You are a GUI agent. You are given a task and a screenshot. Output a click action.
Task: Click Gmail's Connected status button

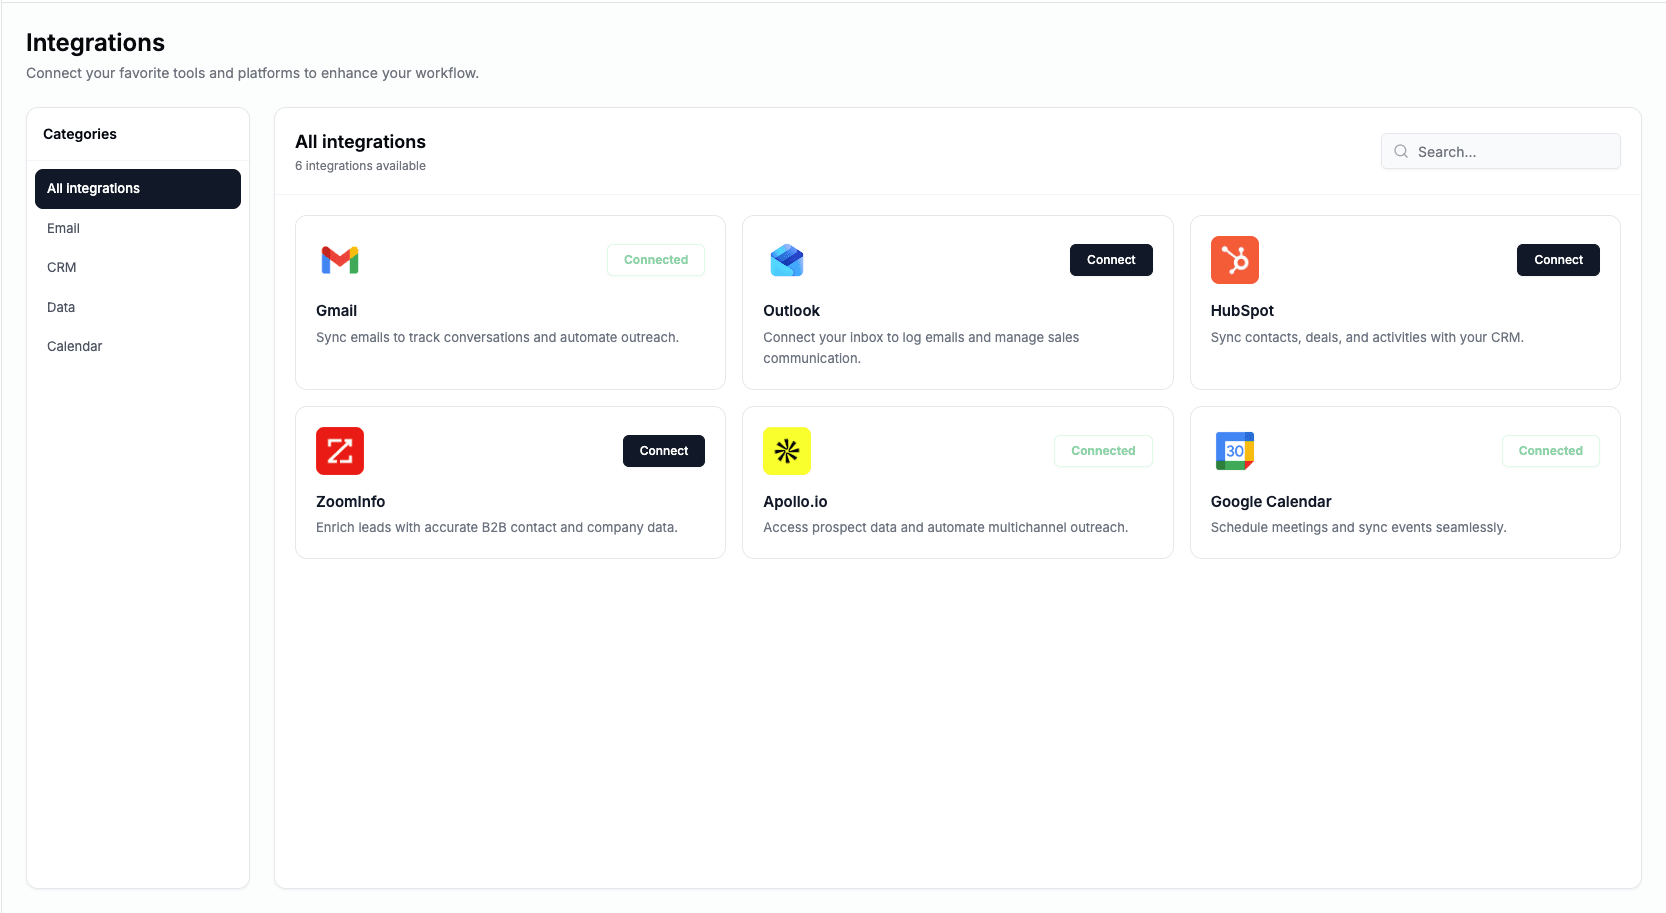pos(655,260)
